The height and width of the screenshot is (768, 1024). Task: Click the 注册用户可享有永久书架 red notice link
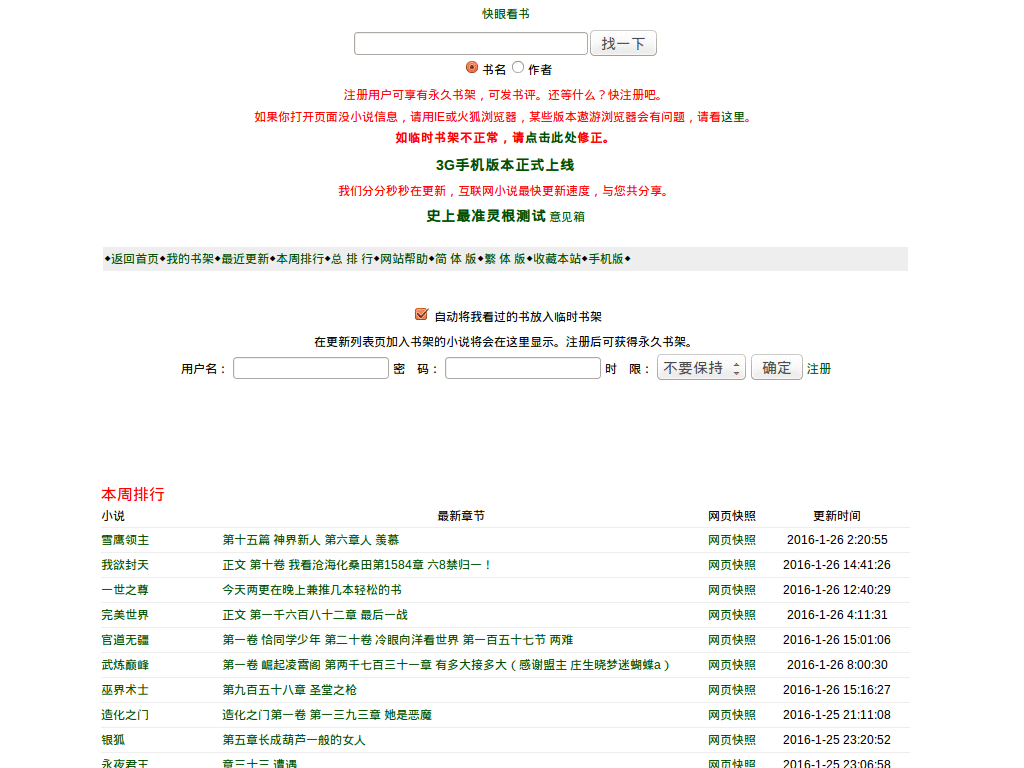[x=505, y=95]
